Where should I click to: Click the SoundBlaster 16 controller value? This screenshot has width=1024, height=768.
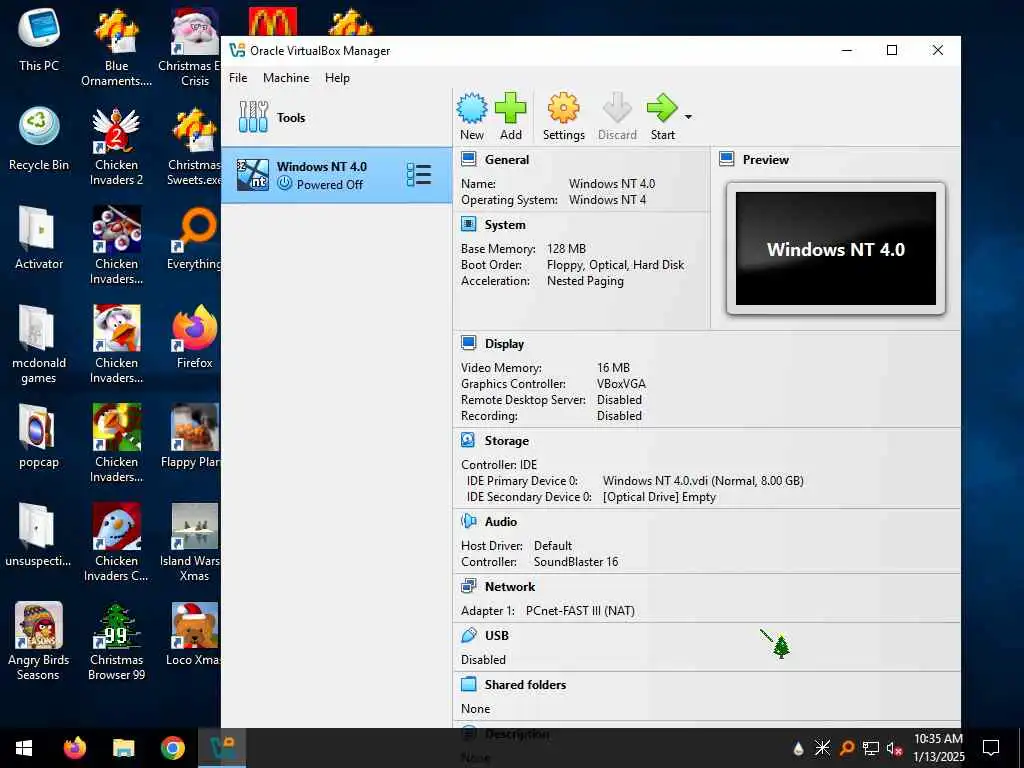click(x=575, y=562)
